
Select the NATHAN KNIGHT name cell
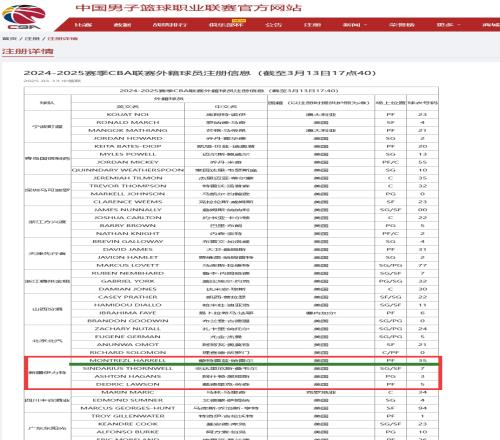click(128, 234)
